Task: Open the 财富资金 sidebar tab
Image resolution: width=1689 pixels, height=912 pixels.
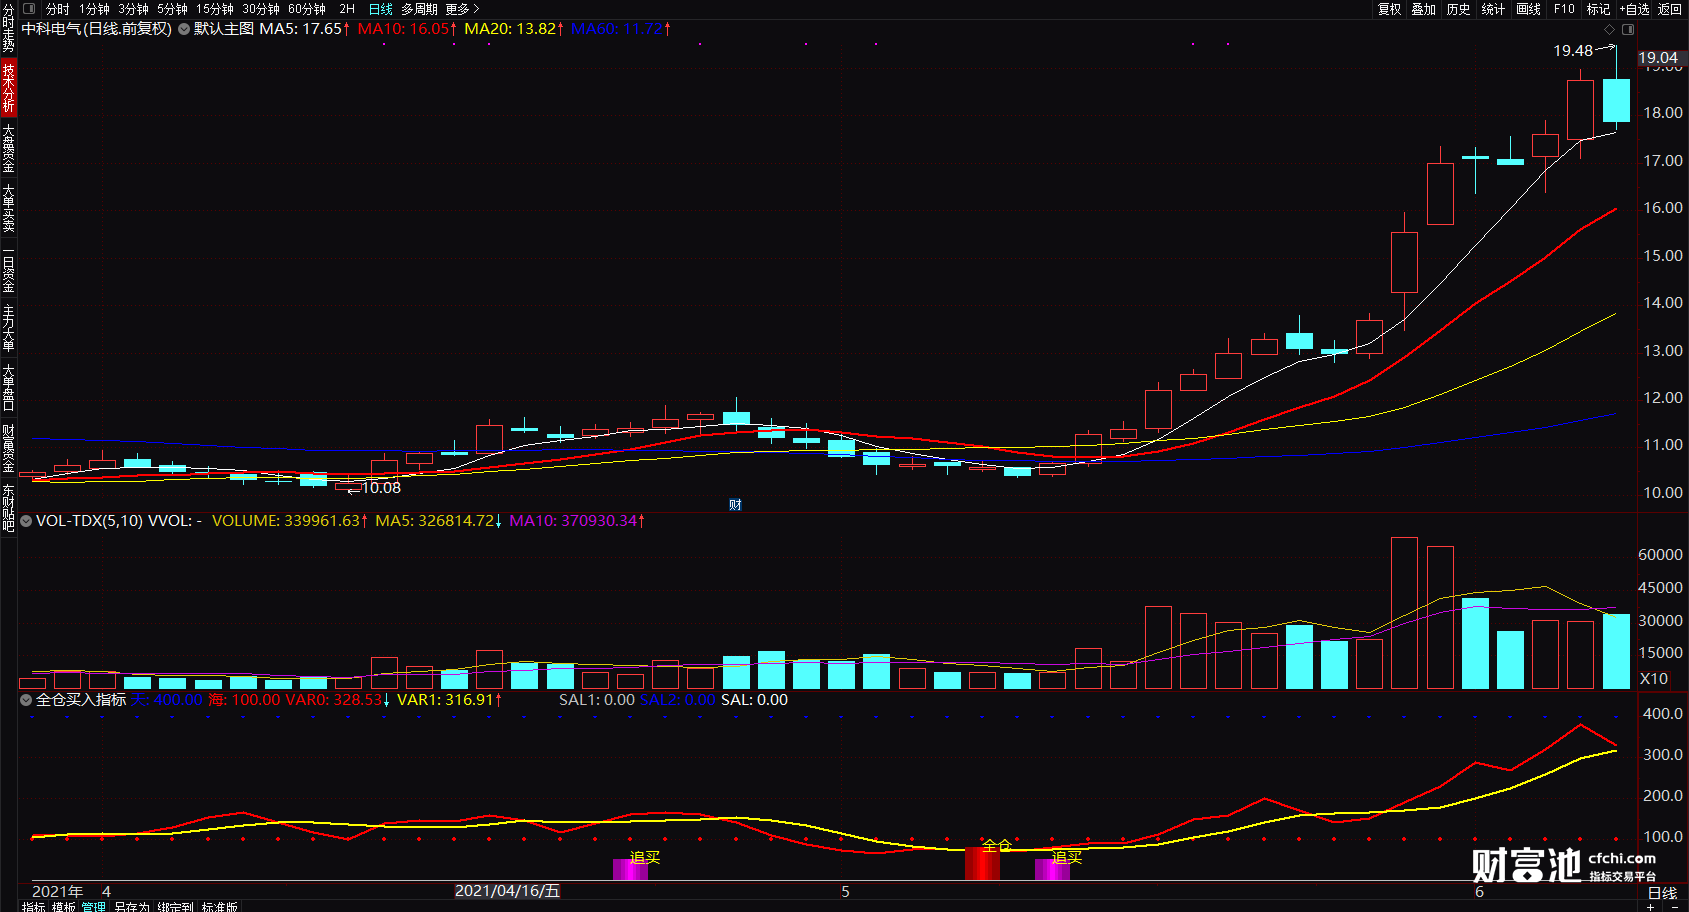Action: [x=8, y=447]
